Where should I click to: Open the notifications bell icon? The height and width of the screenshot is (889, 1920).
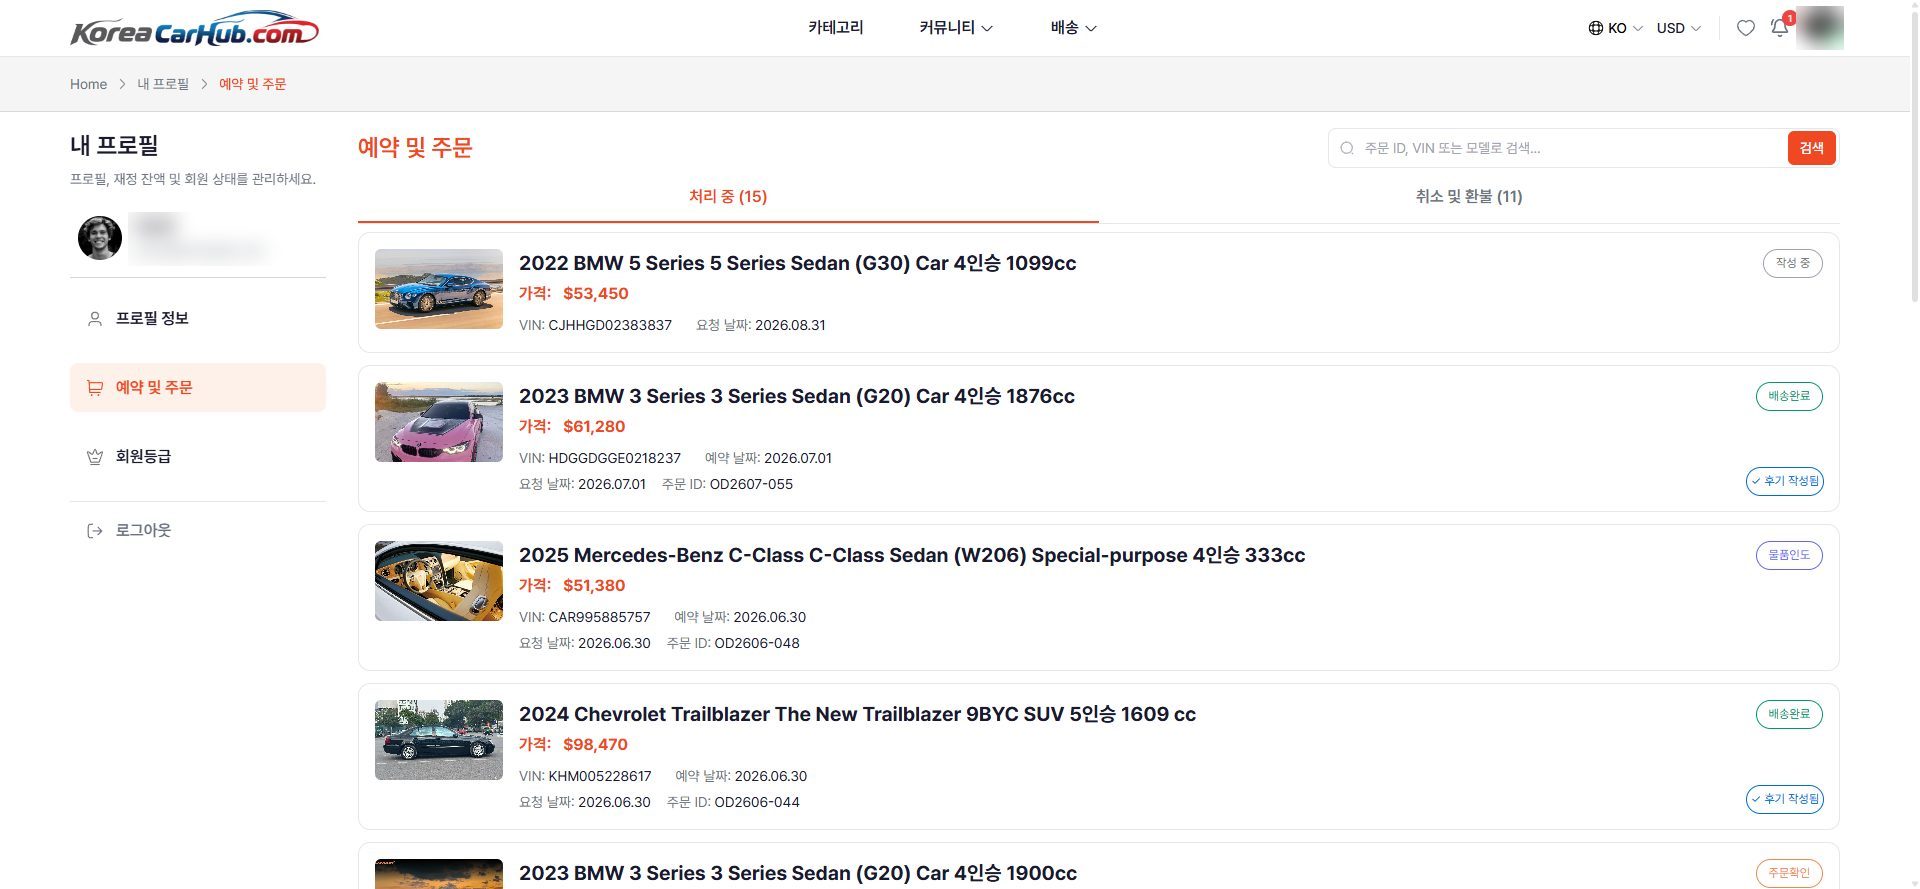coord(1780,28)
